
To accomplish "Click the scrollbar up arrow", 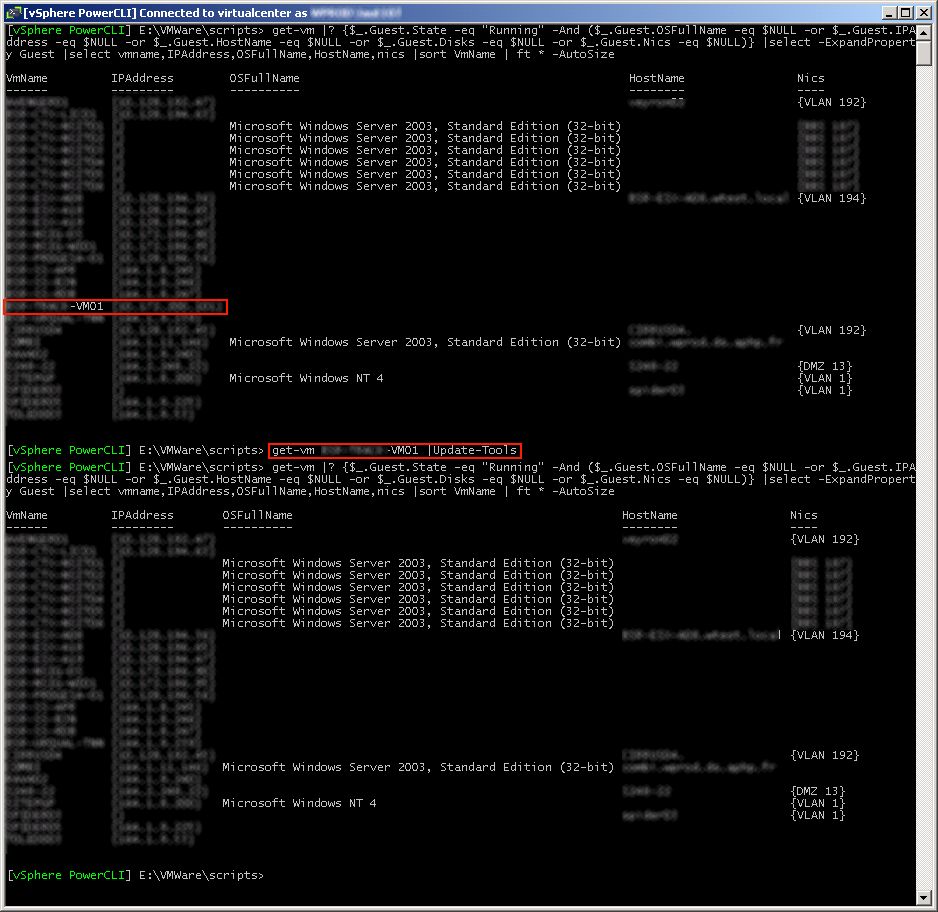I will click(x=924, y=32).
